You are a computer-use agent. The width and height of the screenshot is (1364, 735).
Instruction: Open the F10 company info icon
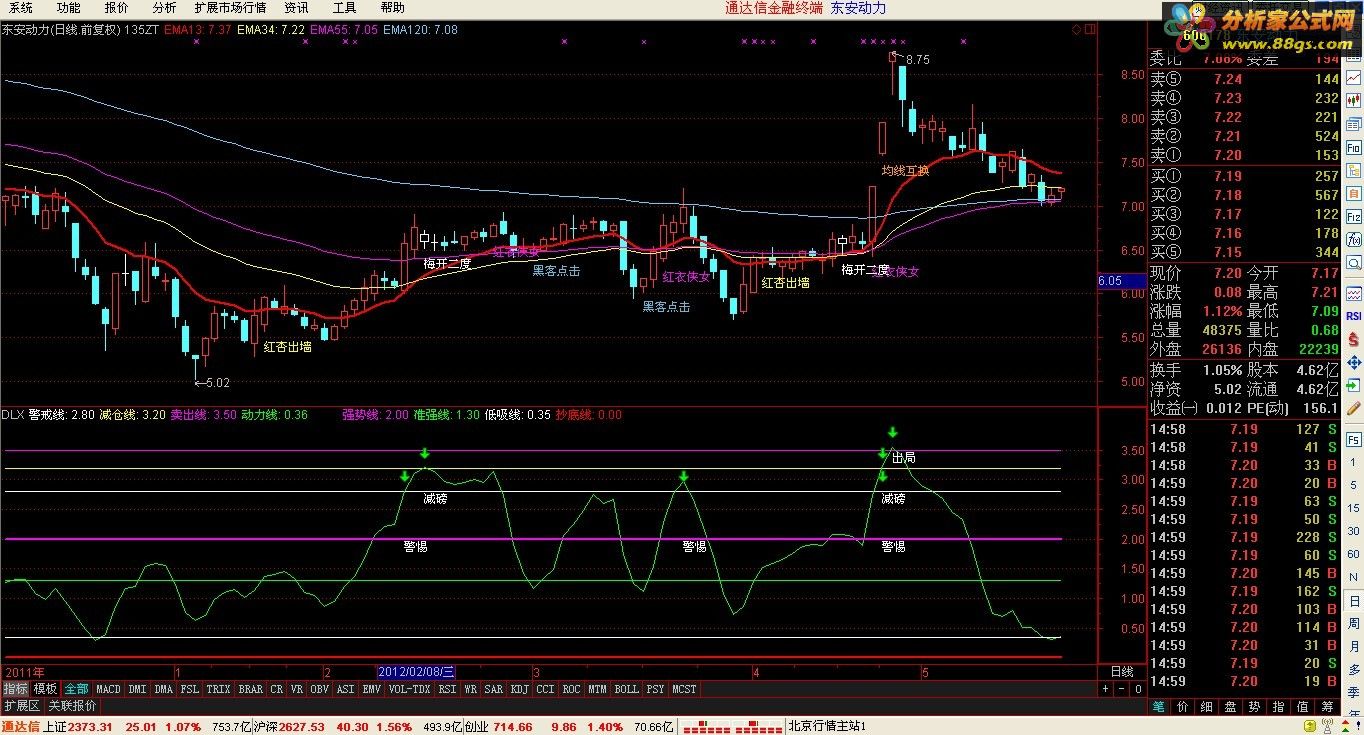coord(1353,147)
